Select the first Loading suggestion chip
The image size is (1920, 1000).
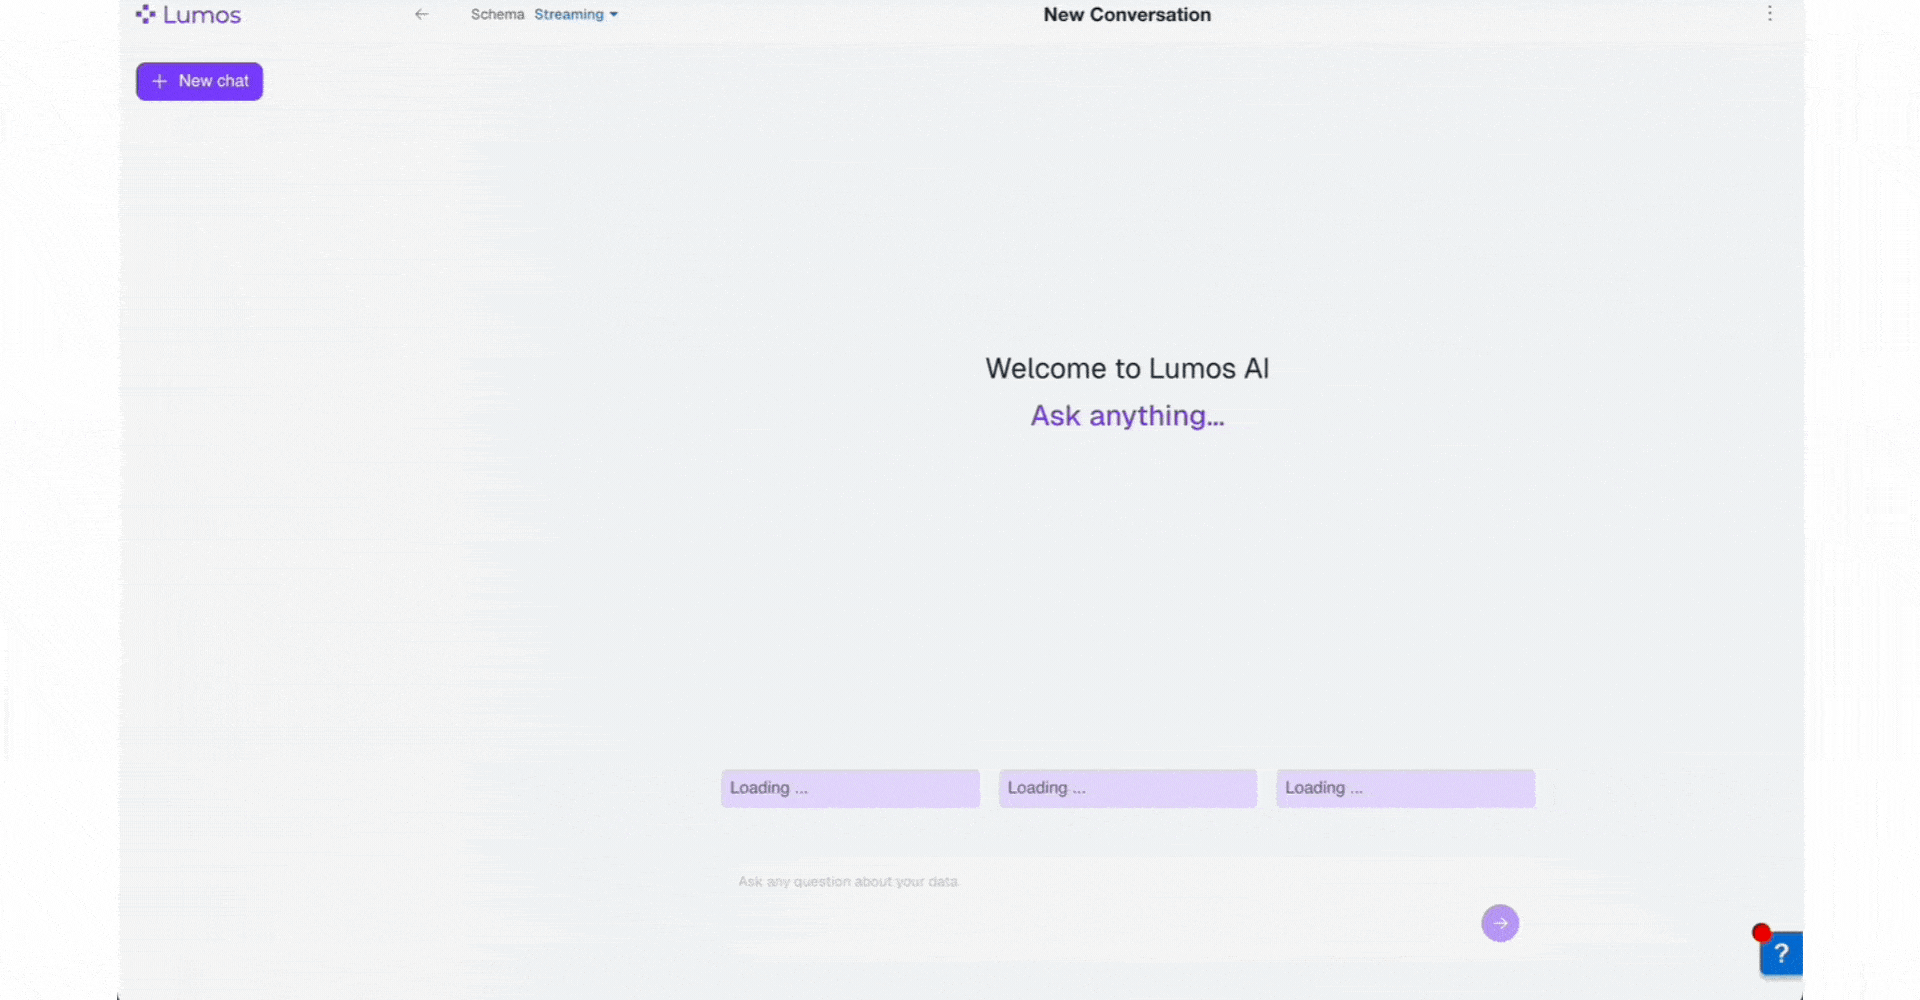pyautogui.click(x=850, y=788)
